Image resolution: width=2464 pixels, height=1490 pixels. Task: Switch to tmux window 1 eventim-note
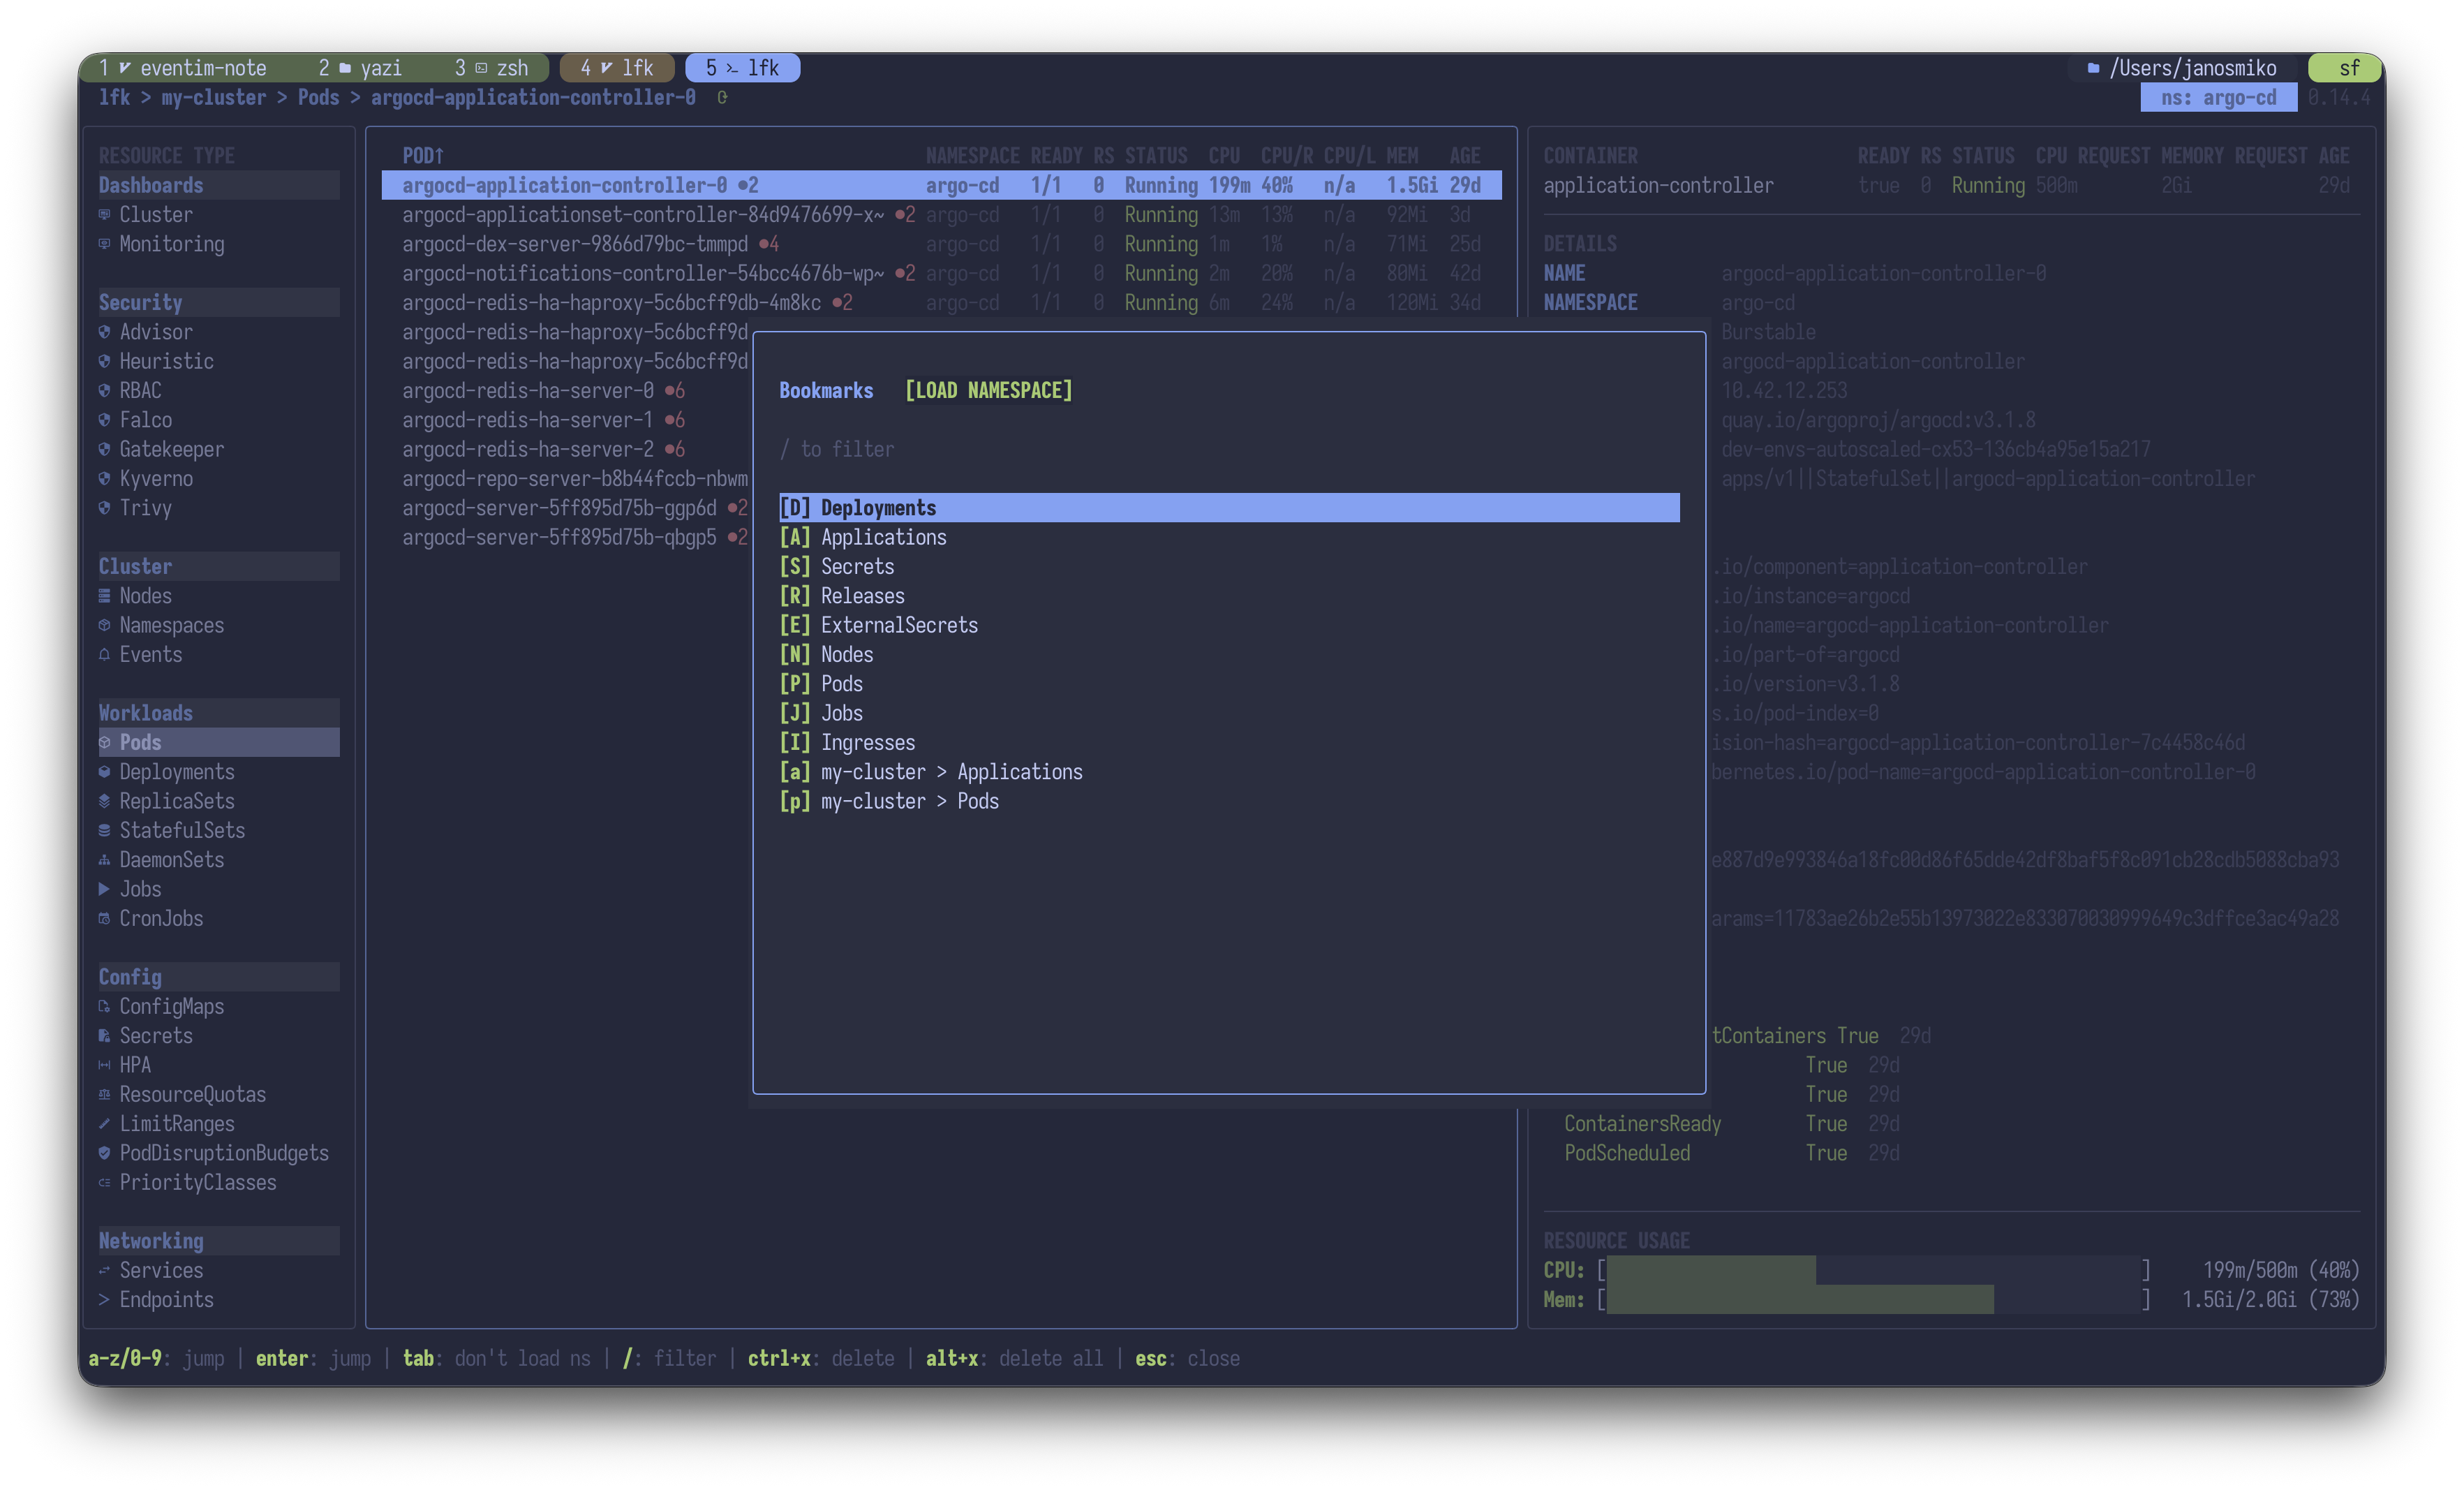point(183,68)
